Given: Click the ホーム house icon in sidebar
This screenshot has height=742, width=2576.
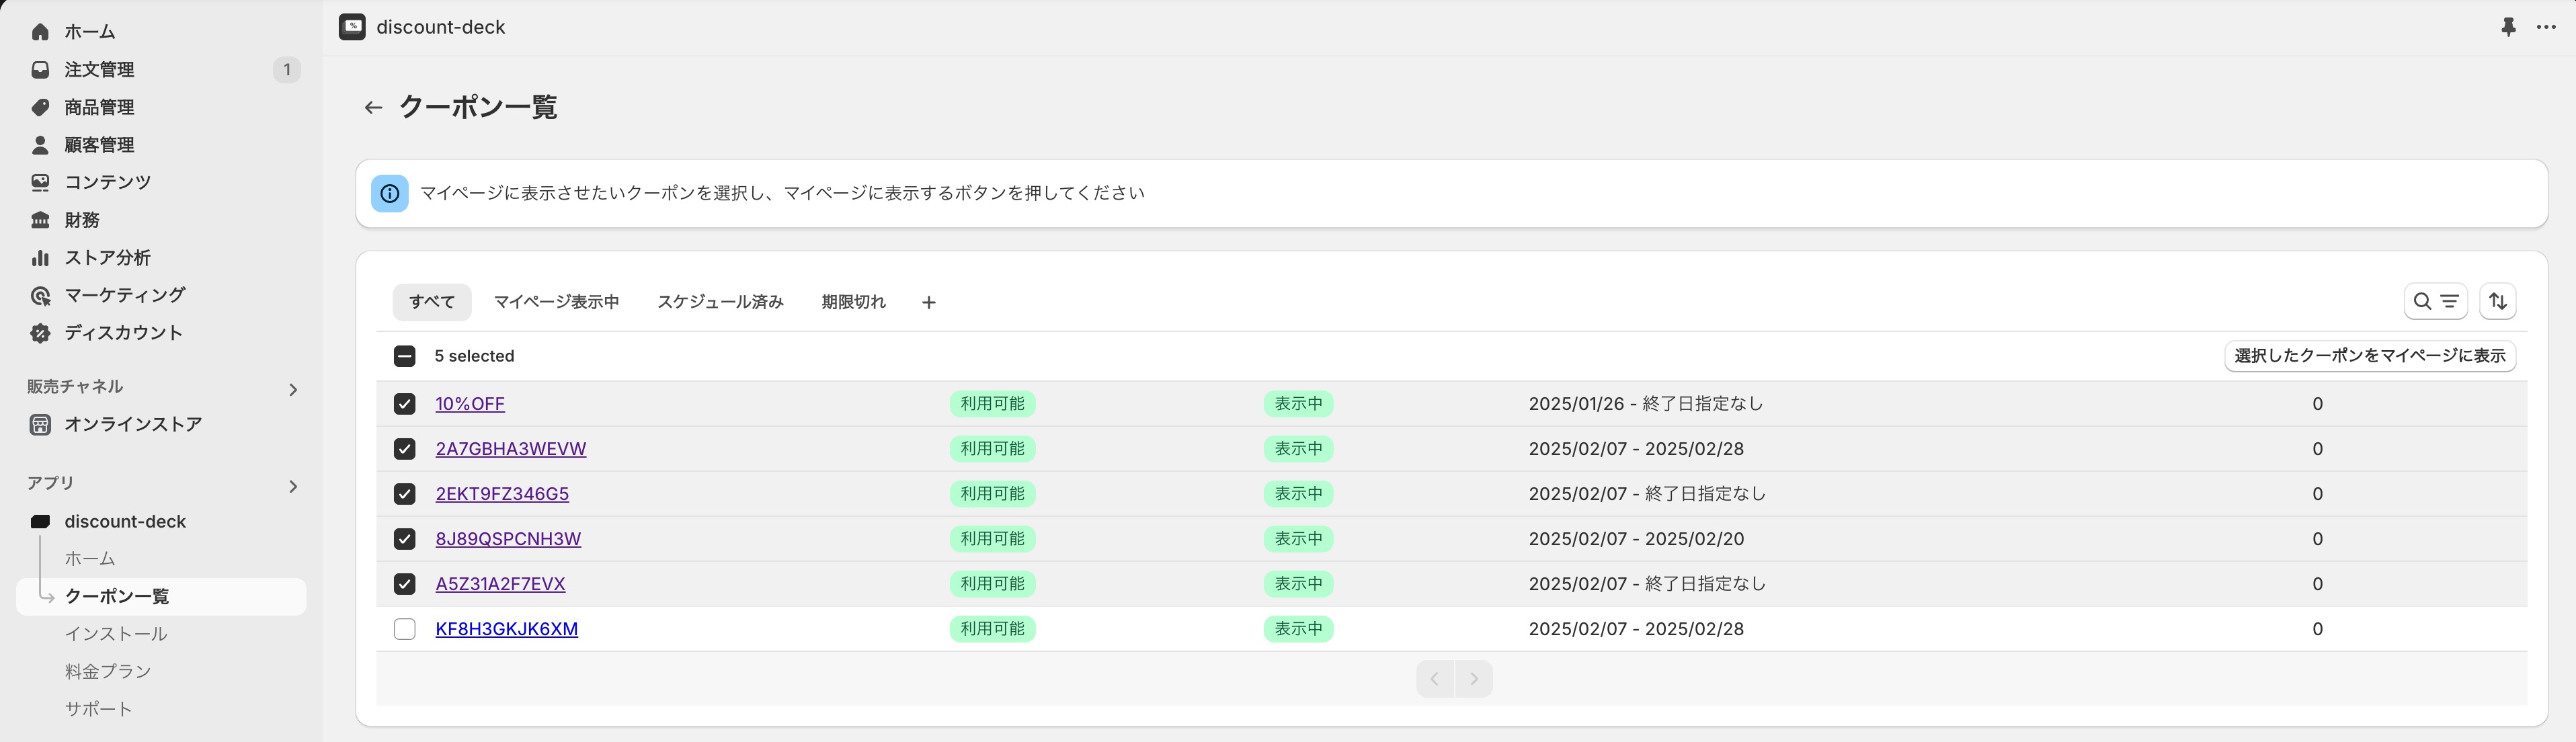Looking at the screenshot, I should pyautogui.click(x=40, y=32).
